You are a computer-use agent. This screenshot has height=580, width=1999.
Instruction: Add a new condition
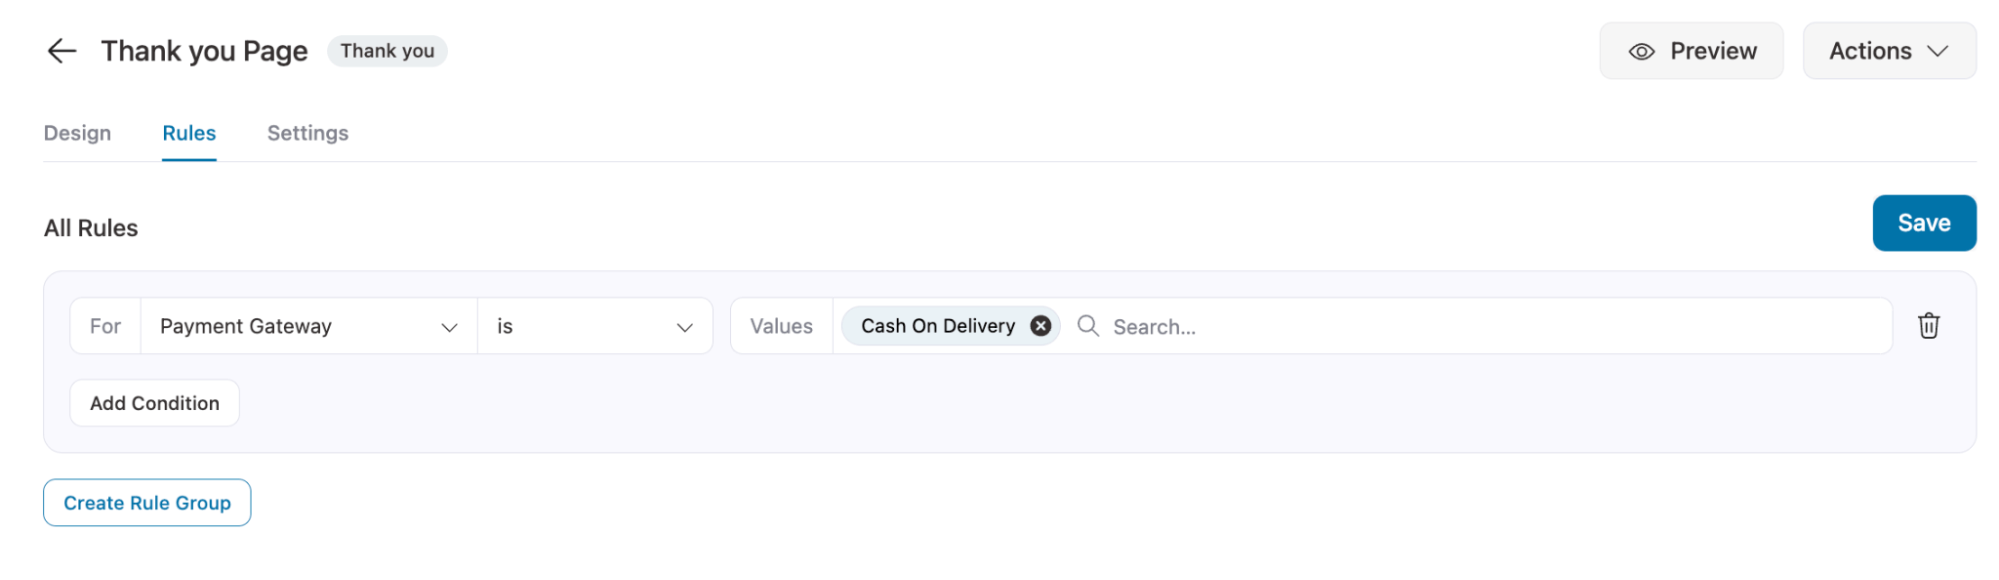pos(154,403)
